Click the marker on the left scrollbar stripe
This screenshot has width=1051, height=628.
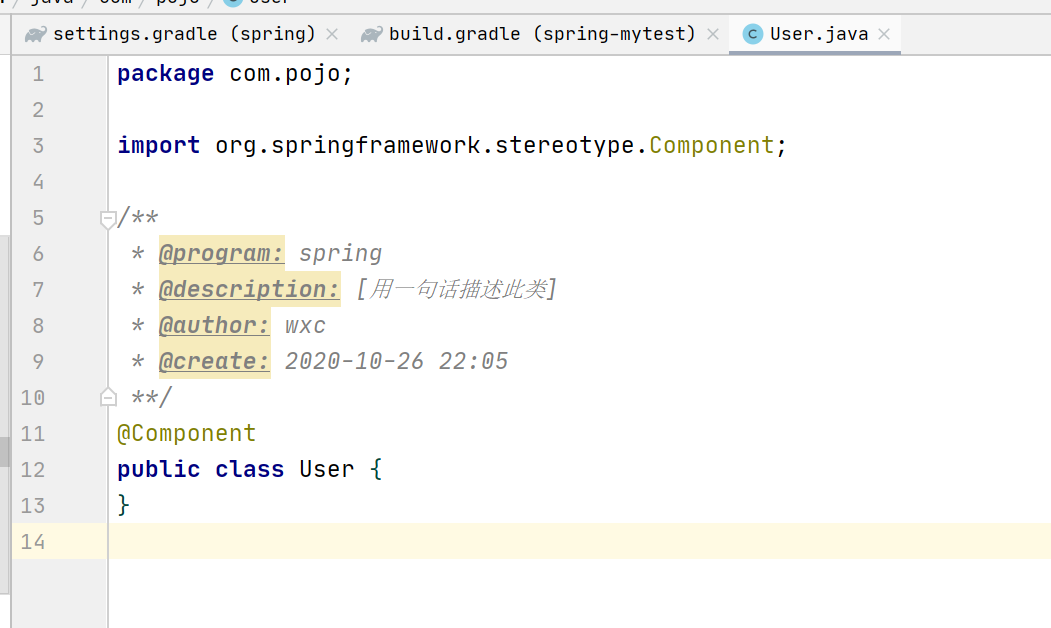click(x=4, y=452)
